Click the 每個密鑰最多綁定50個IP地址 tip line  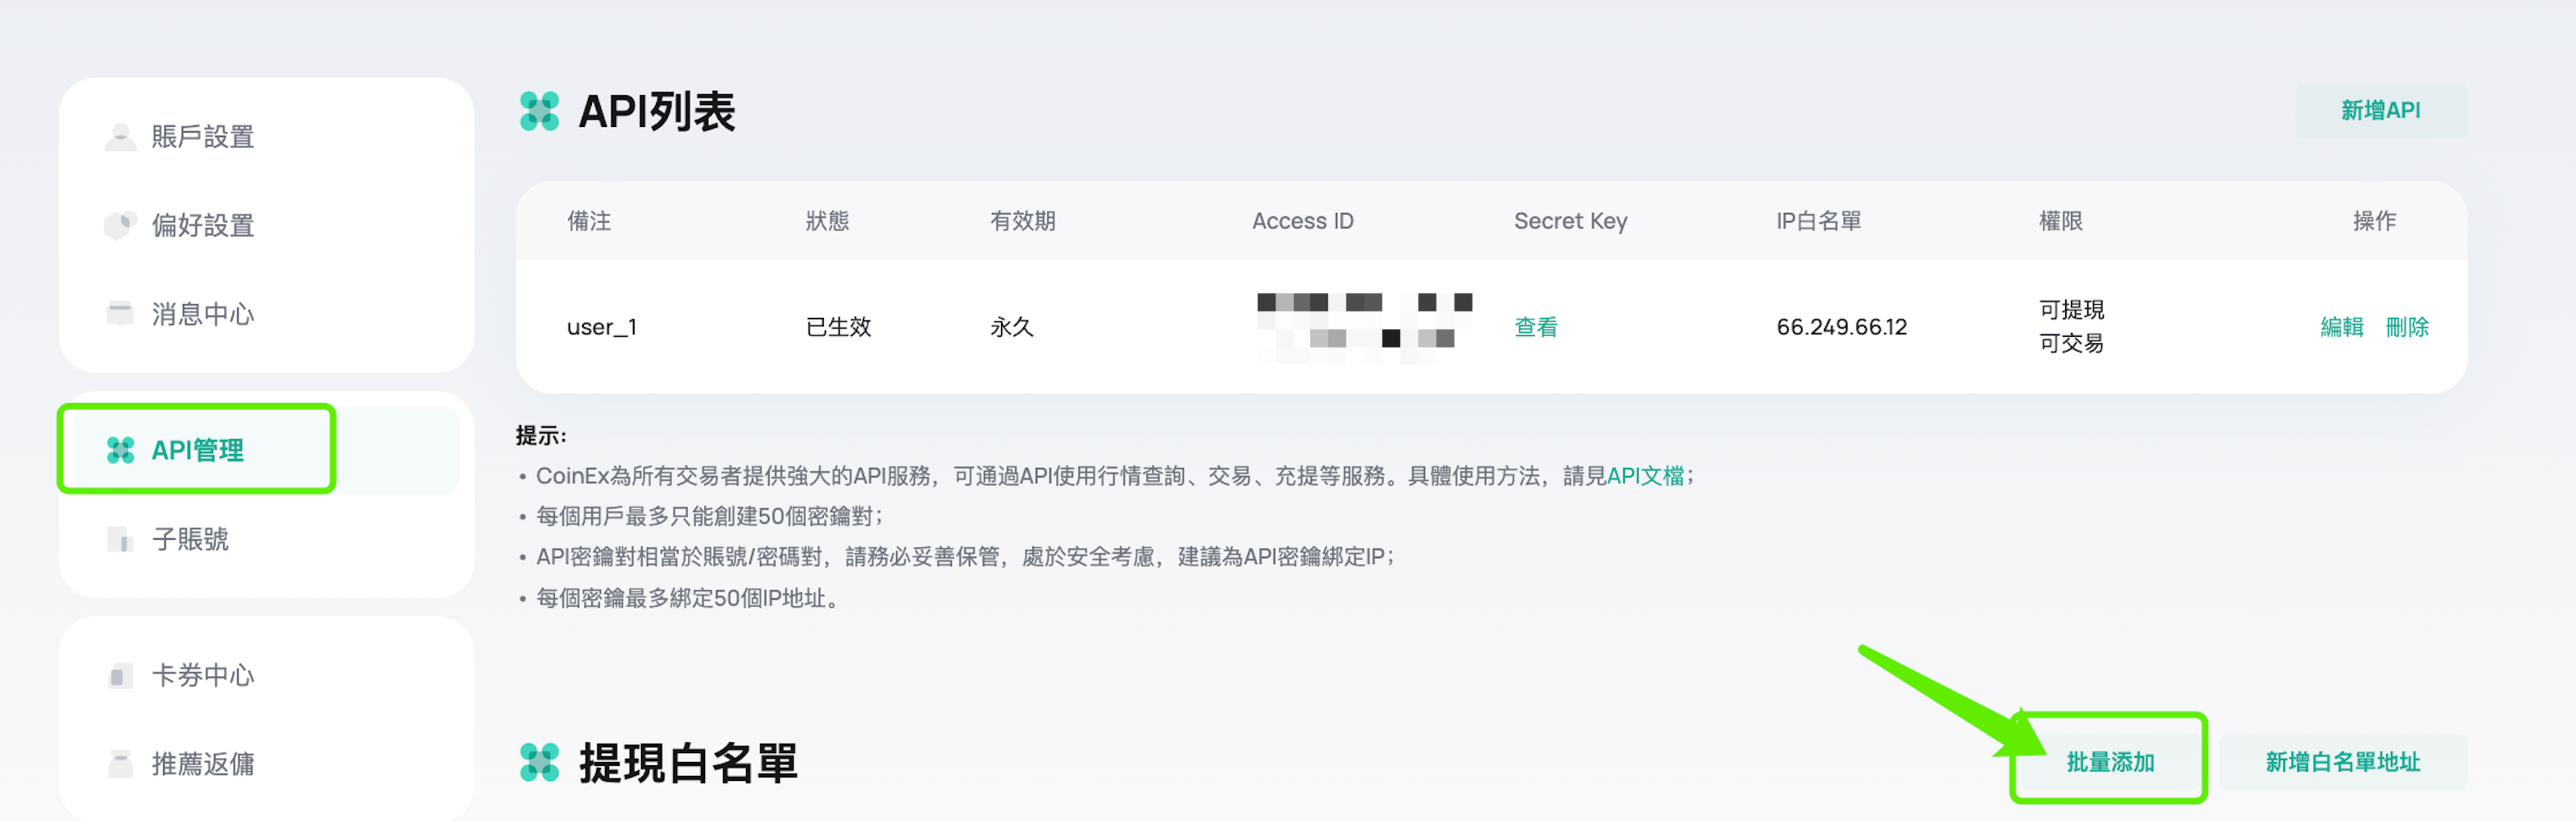click(x=687, y=598)
